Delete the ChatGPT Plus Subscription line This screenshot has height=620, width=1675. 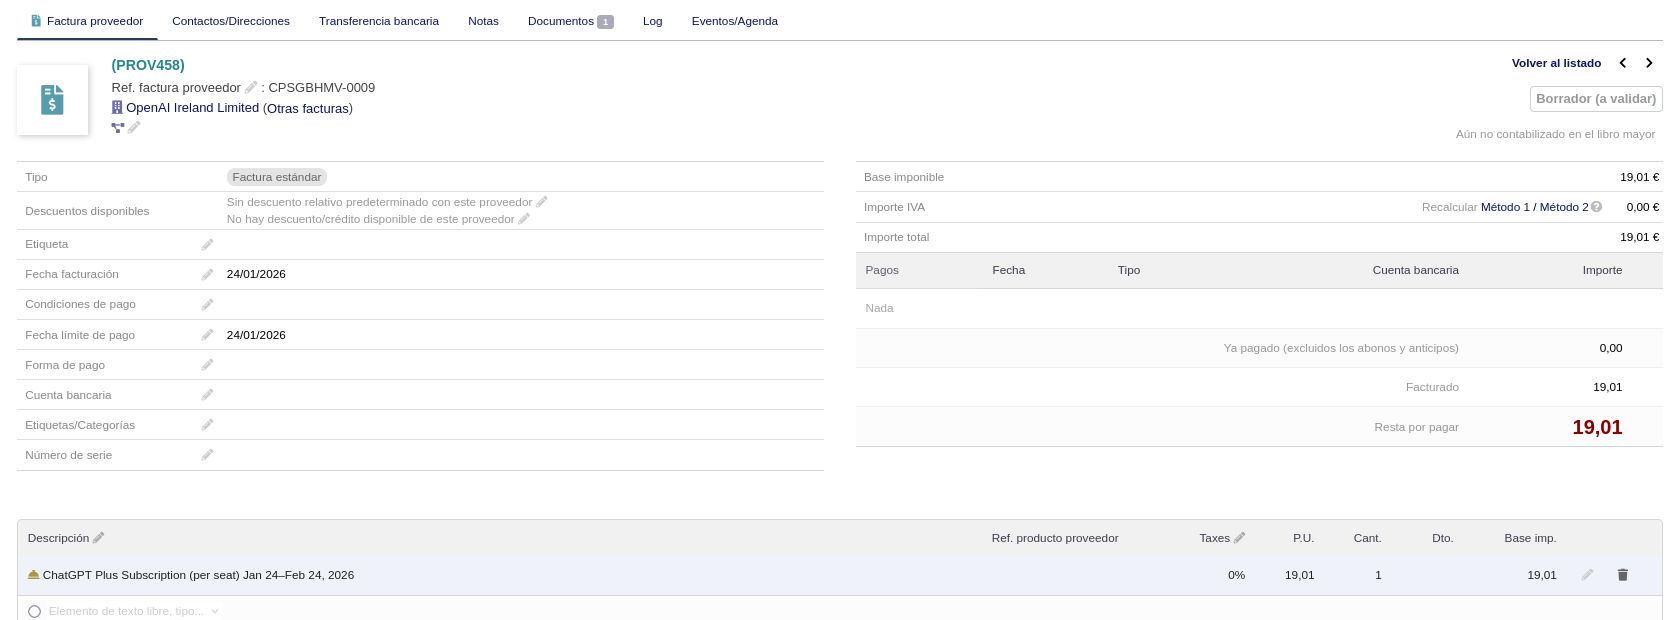(x=1622, y=575)
